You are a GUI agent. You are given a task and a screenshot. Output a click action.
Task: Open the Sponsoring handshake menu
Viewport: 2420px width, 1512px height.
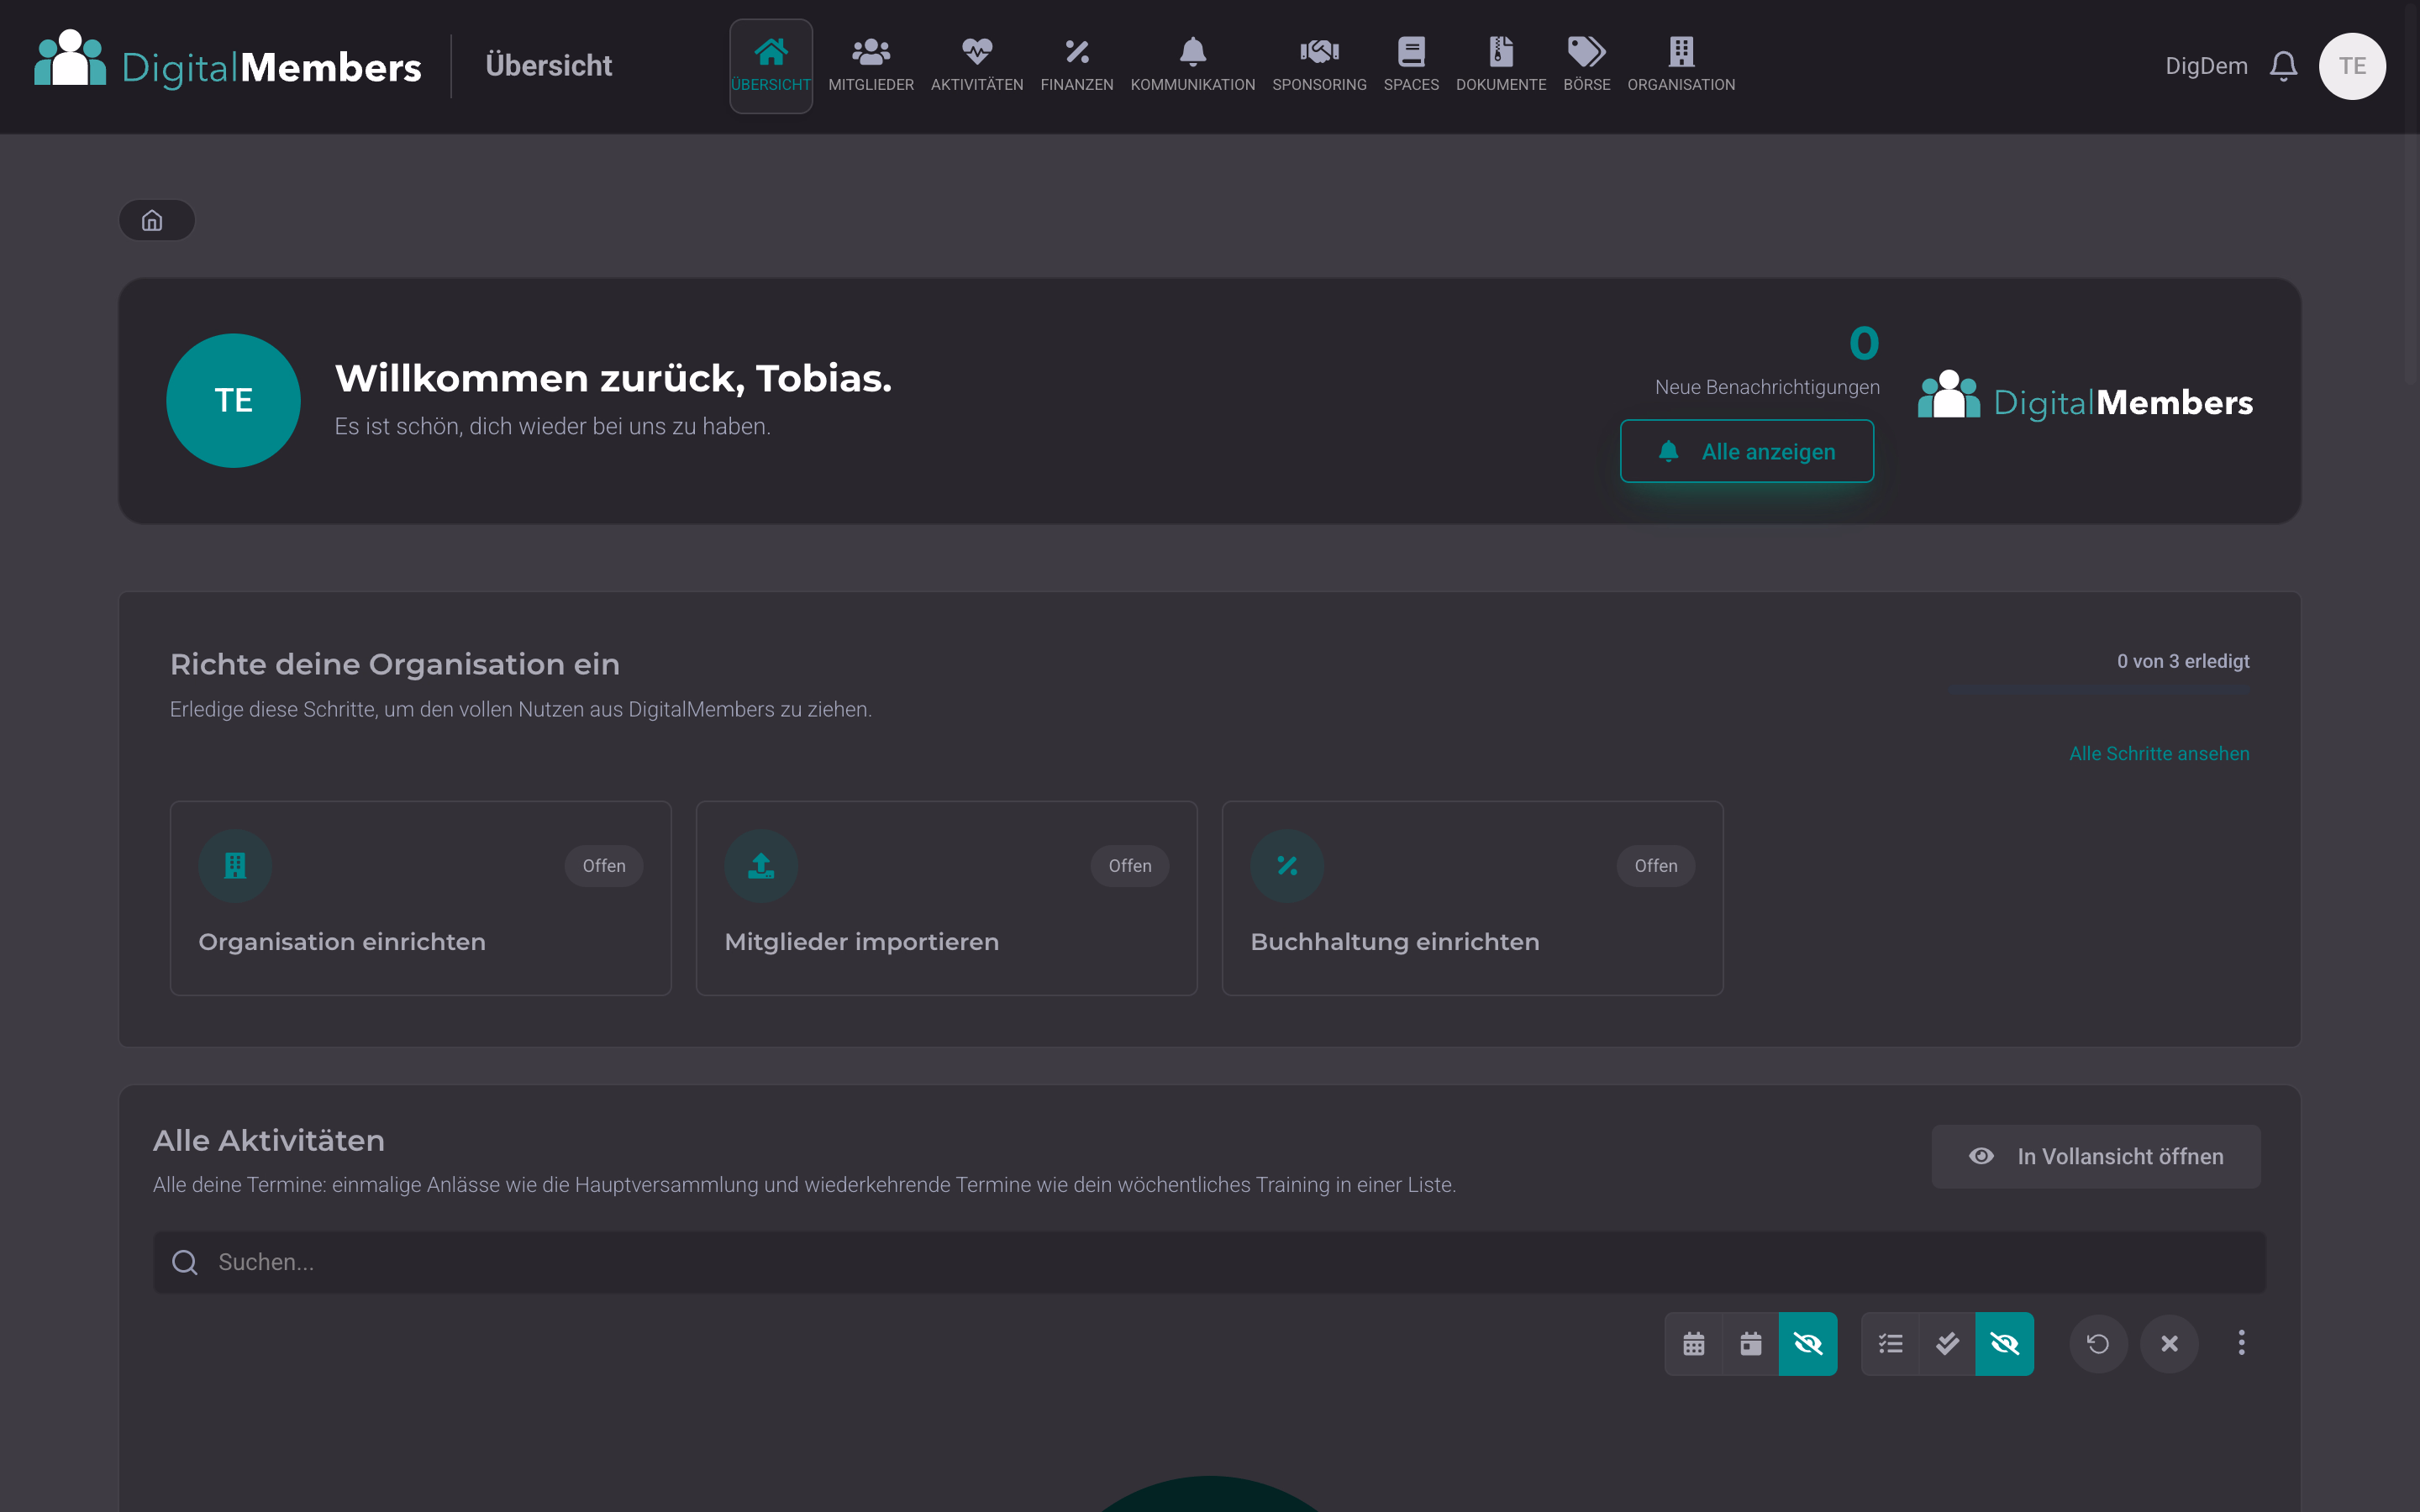1319,66
